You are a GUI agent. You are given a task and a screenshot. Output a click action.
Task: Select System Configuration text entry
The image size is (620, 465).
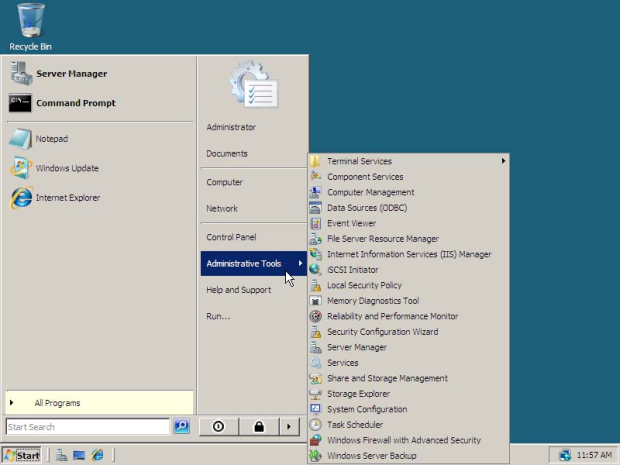click(x=367, y=409)
